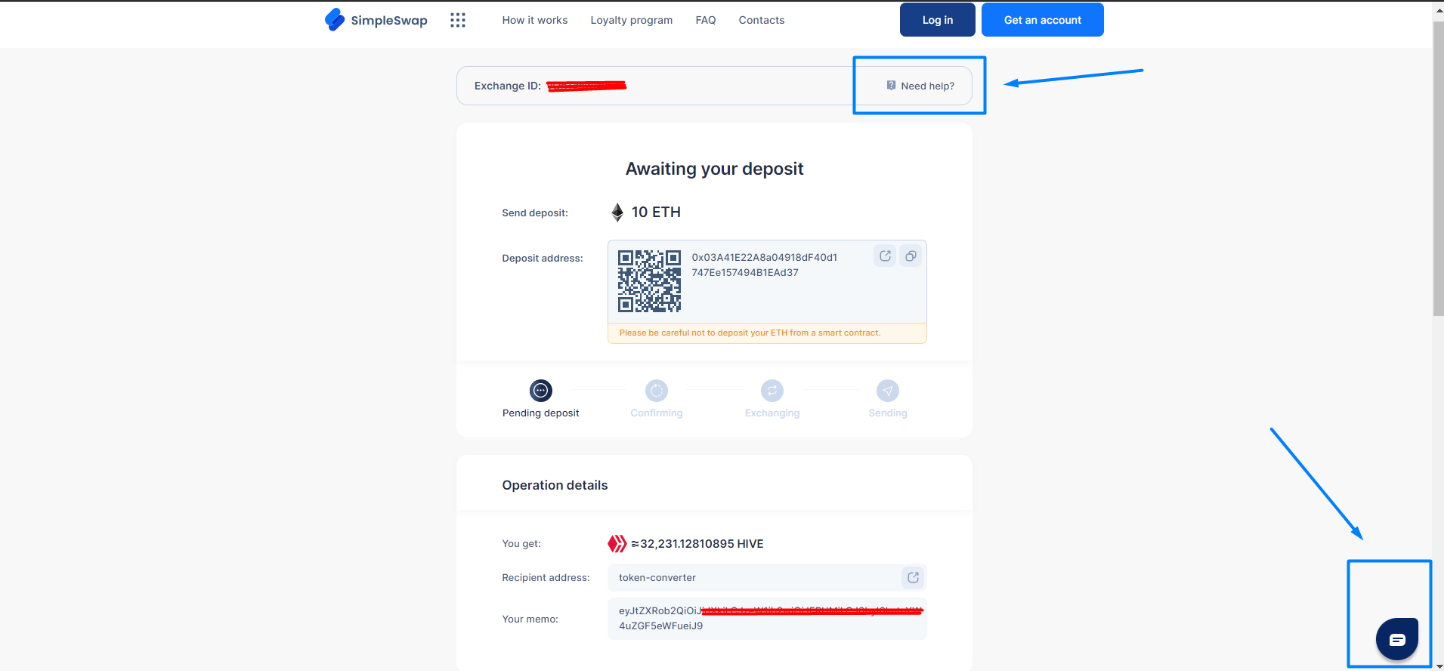Click the Exchange ID label

click(507, 86)
